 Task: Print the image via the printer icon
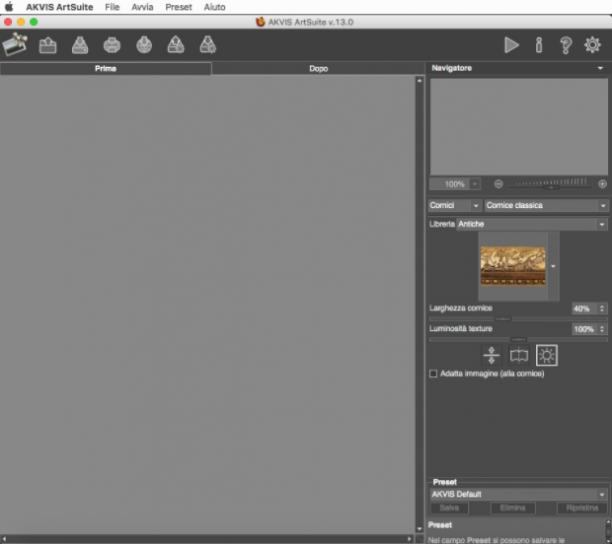(x=112, y=45)
